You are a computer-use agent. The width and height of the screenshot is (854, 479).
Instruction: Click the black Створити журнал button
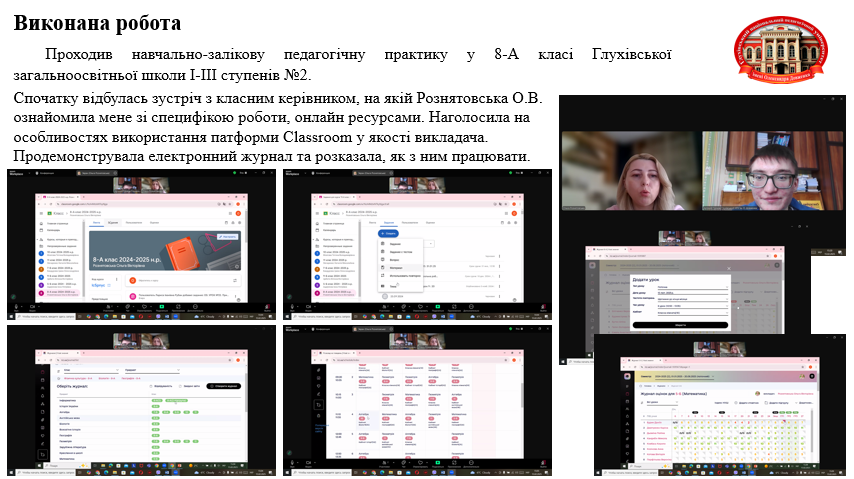pyautogui.click(x=223, y=386)
